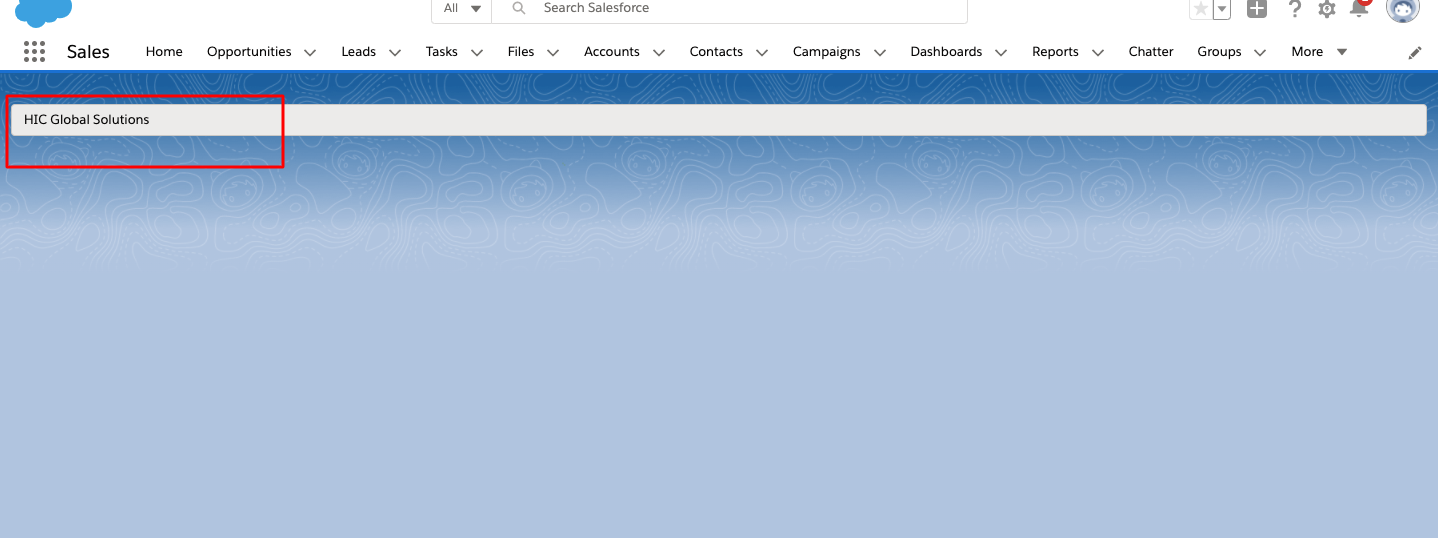
Task: Open the Chatter tab
Action: [x=1151, y=52]
